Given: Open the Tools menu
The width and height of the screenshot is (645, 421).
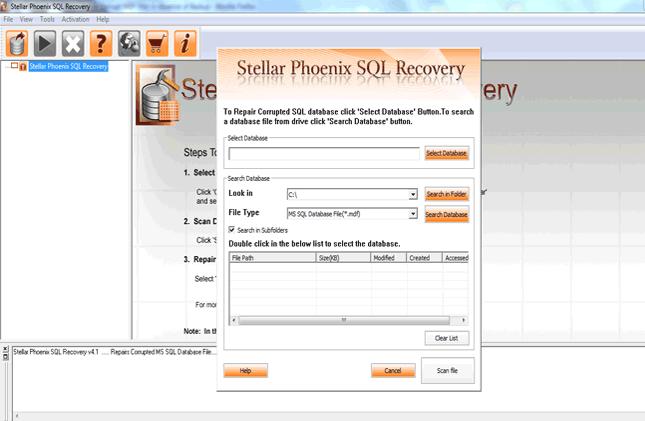Looking at the screenshot, I should coord(47,19).
